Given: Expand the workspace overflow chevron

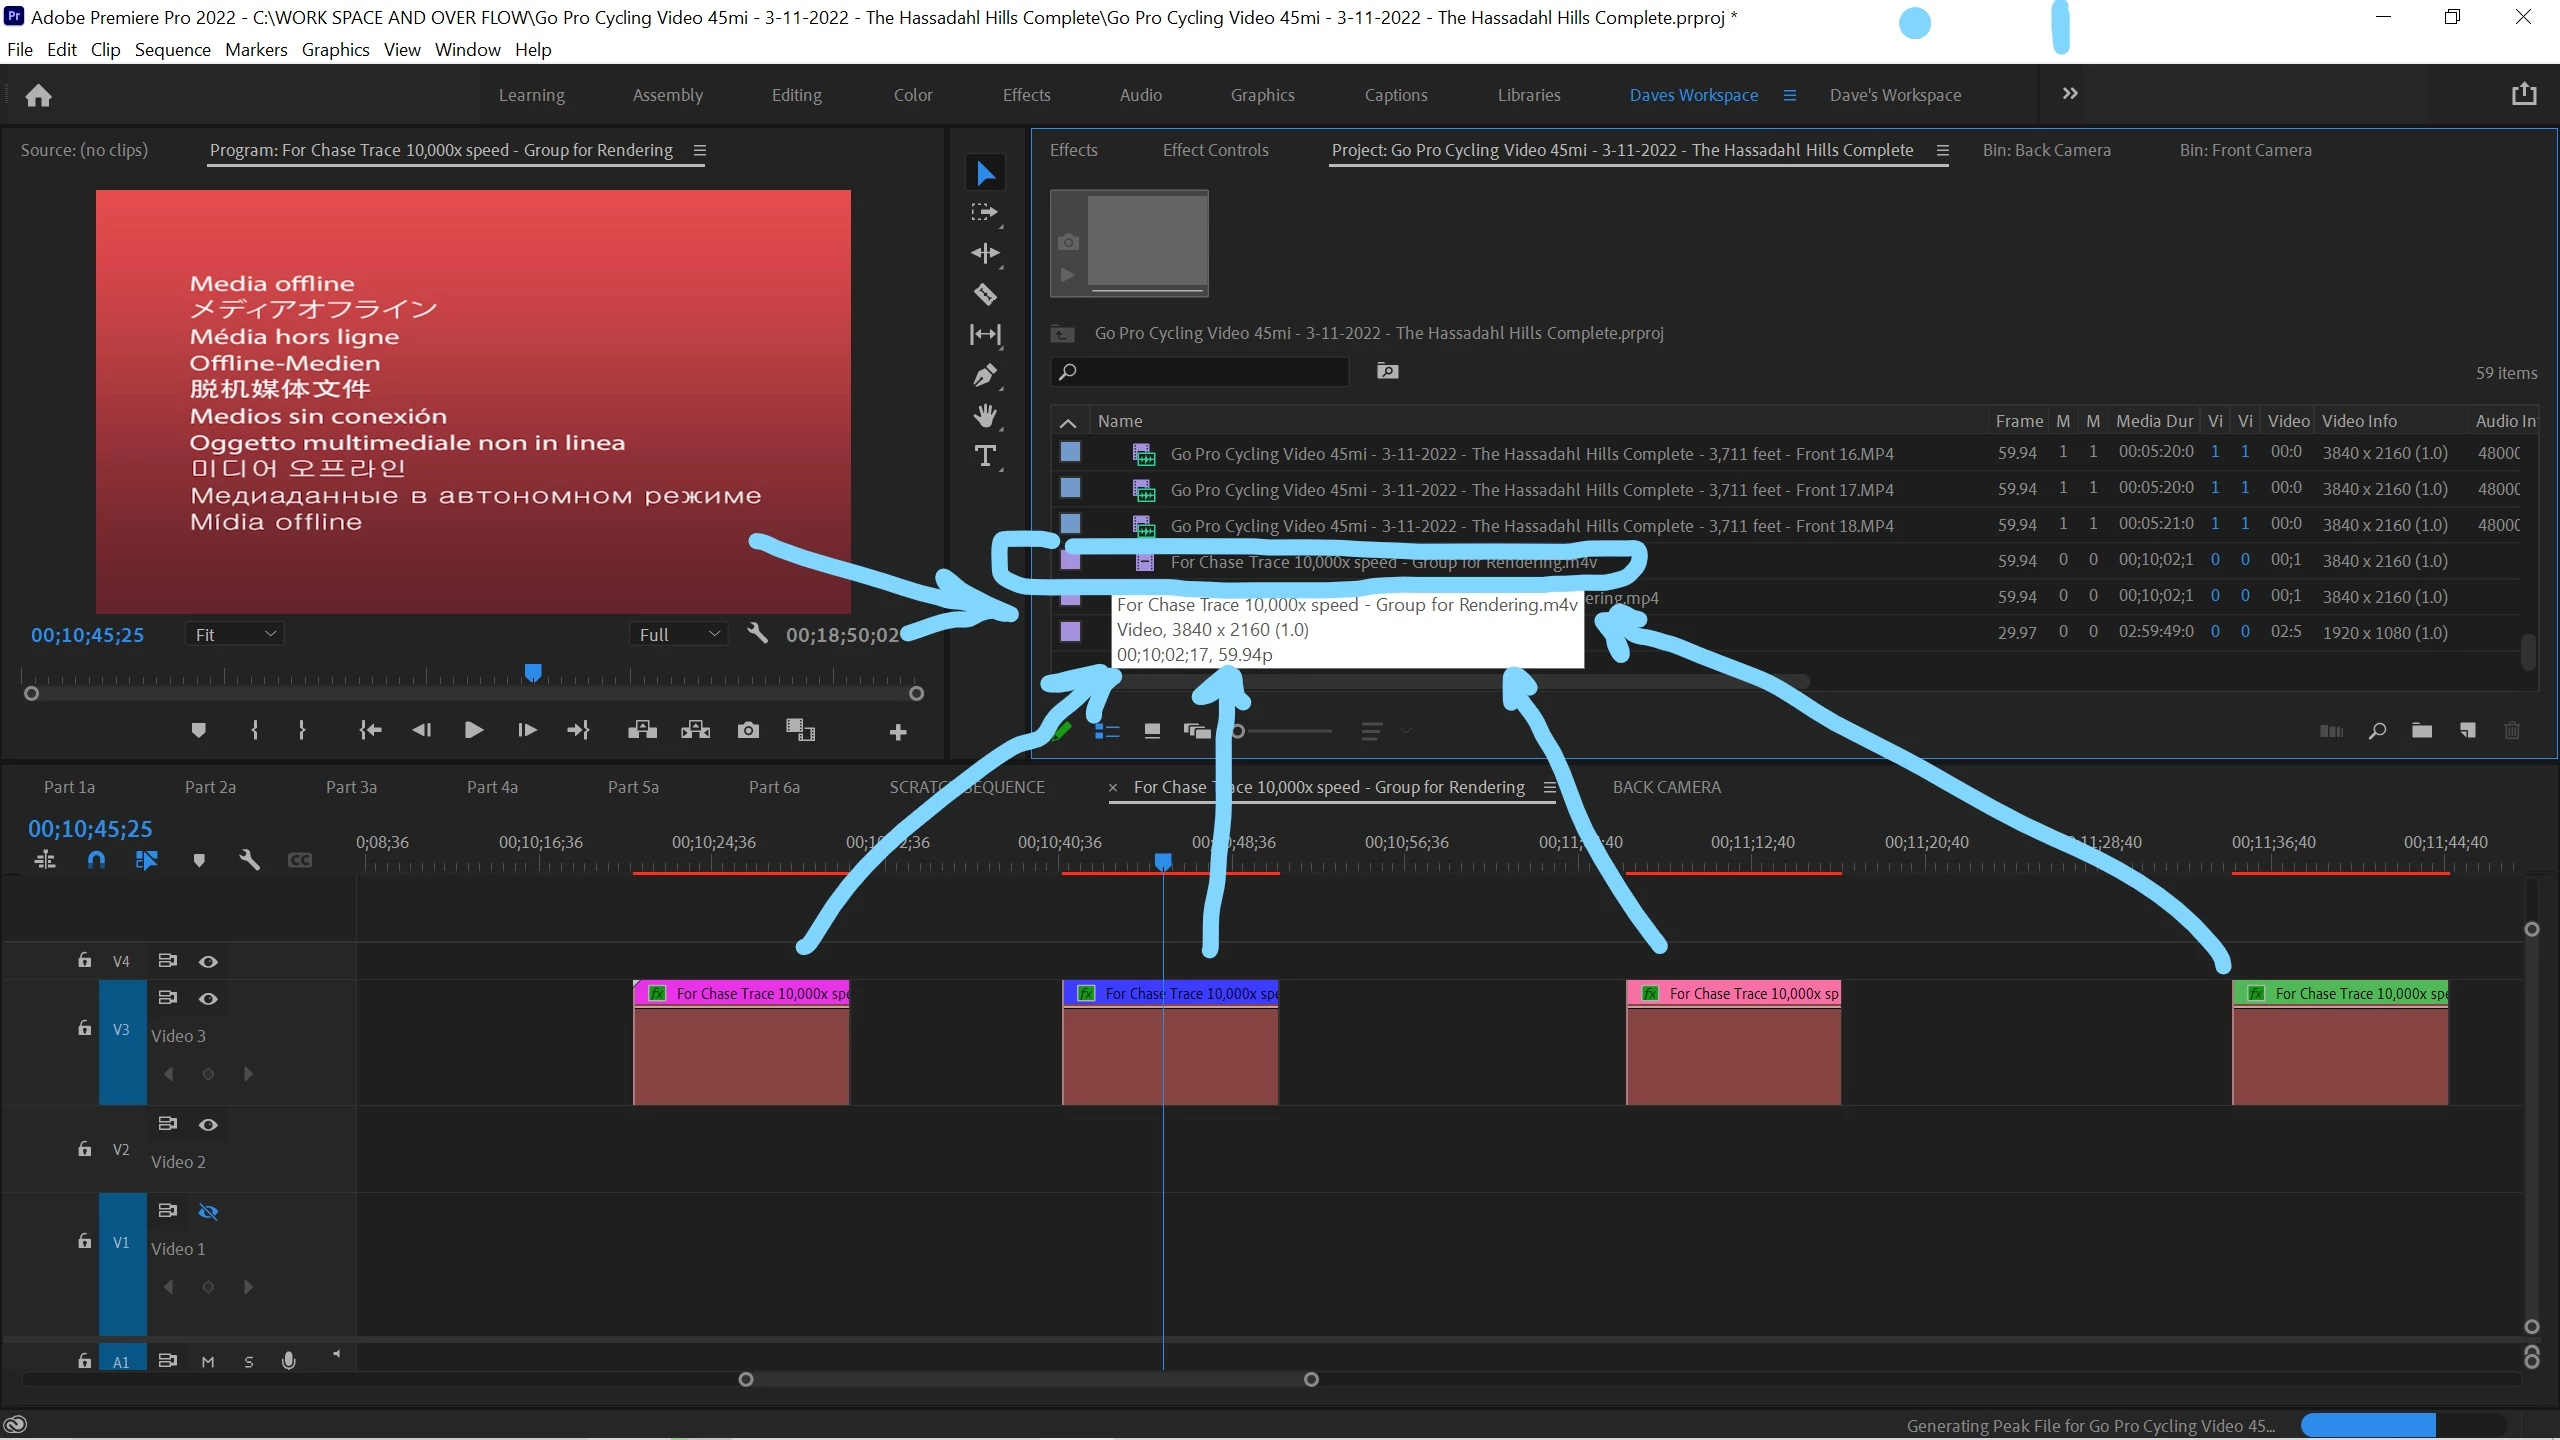Looking at the screenshot, I should point(2069,94).
